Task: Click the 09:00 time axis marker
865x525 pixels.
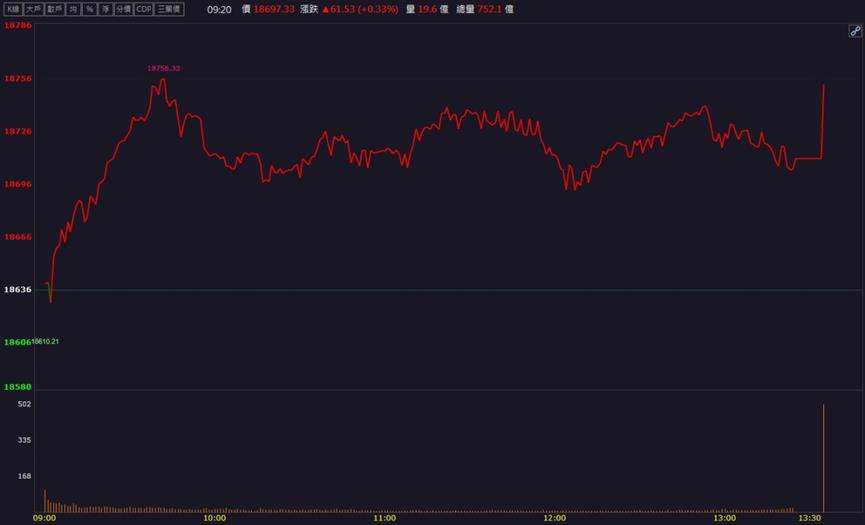Action: 44,518
